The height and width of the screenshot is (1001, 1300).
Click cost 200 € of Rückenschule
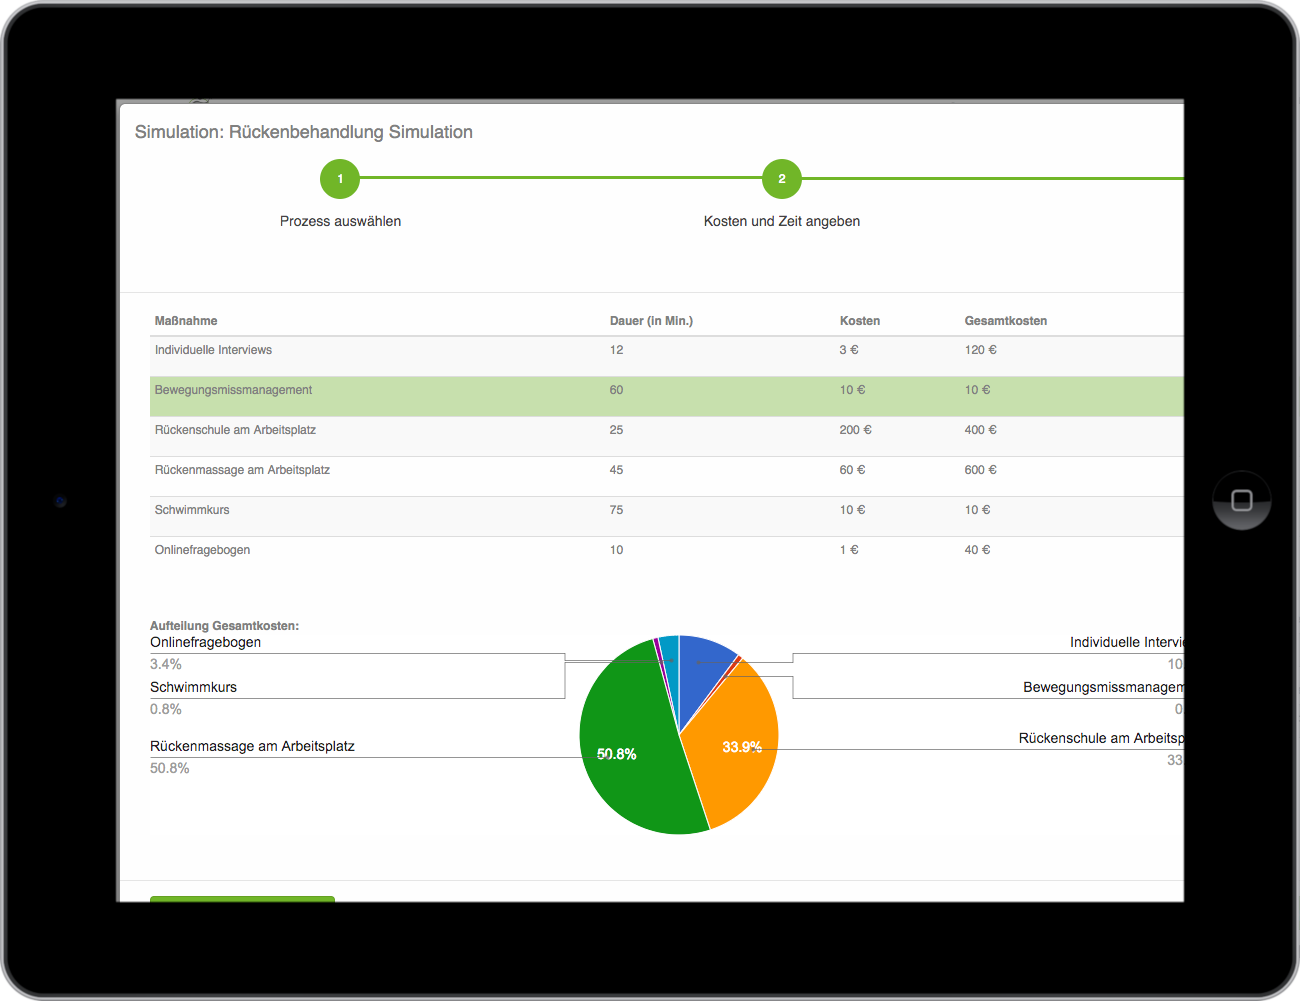pyautogui.click(x=856, y=430)
